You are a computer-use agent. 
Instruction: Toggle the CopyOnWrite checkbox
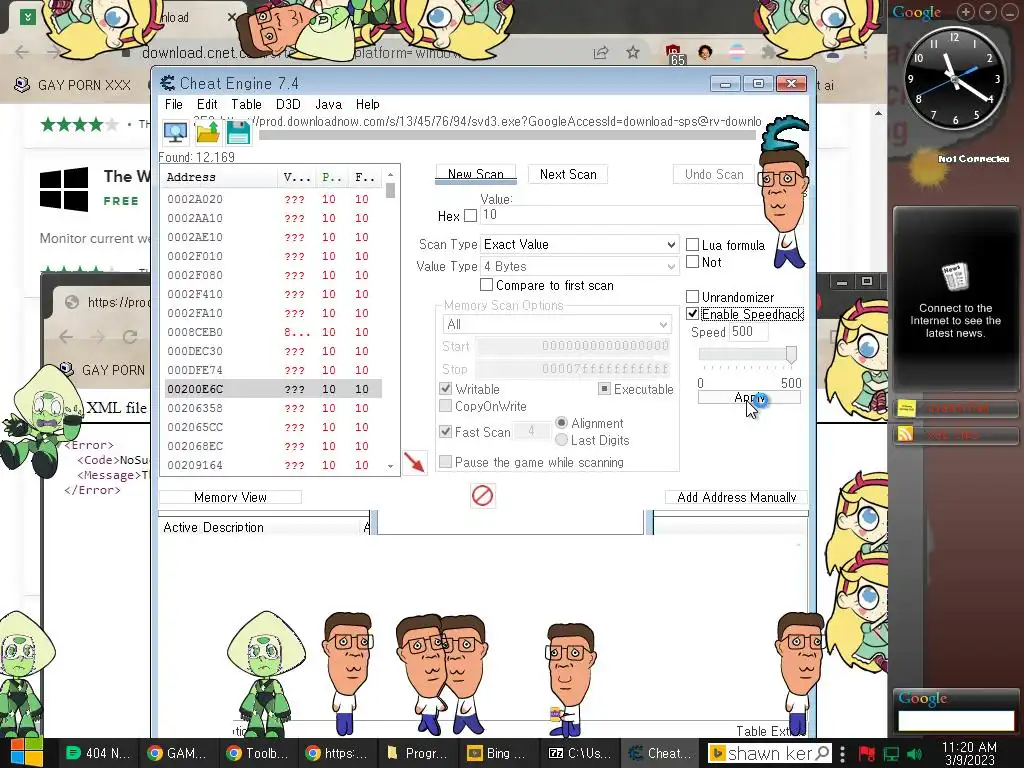click(445, 406)
